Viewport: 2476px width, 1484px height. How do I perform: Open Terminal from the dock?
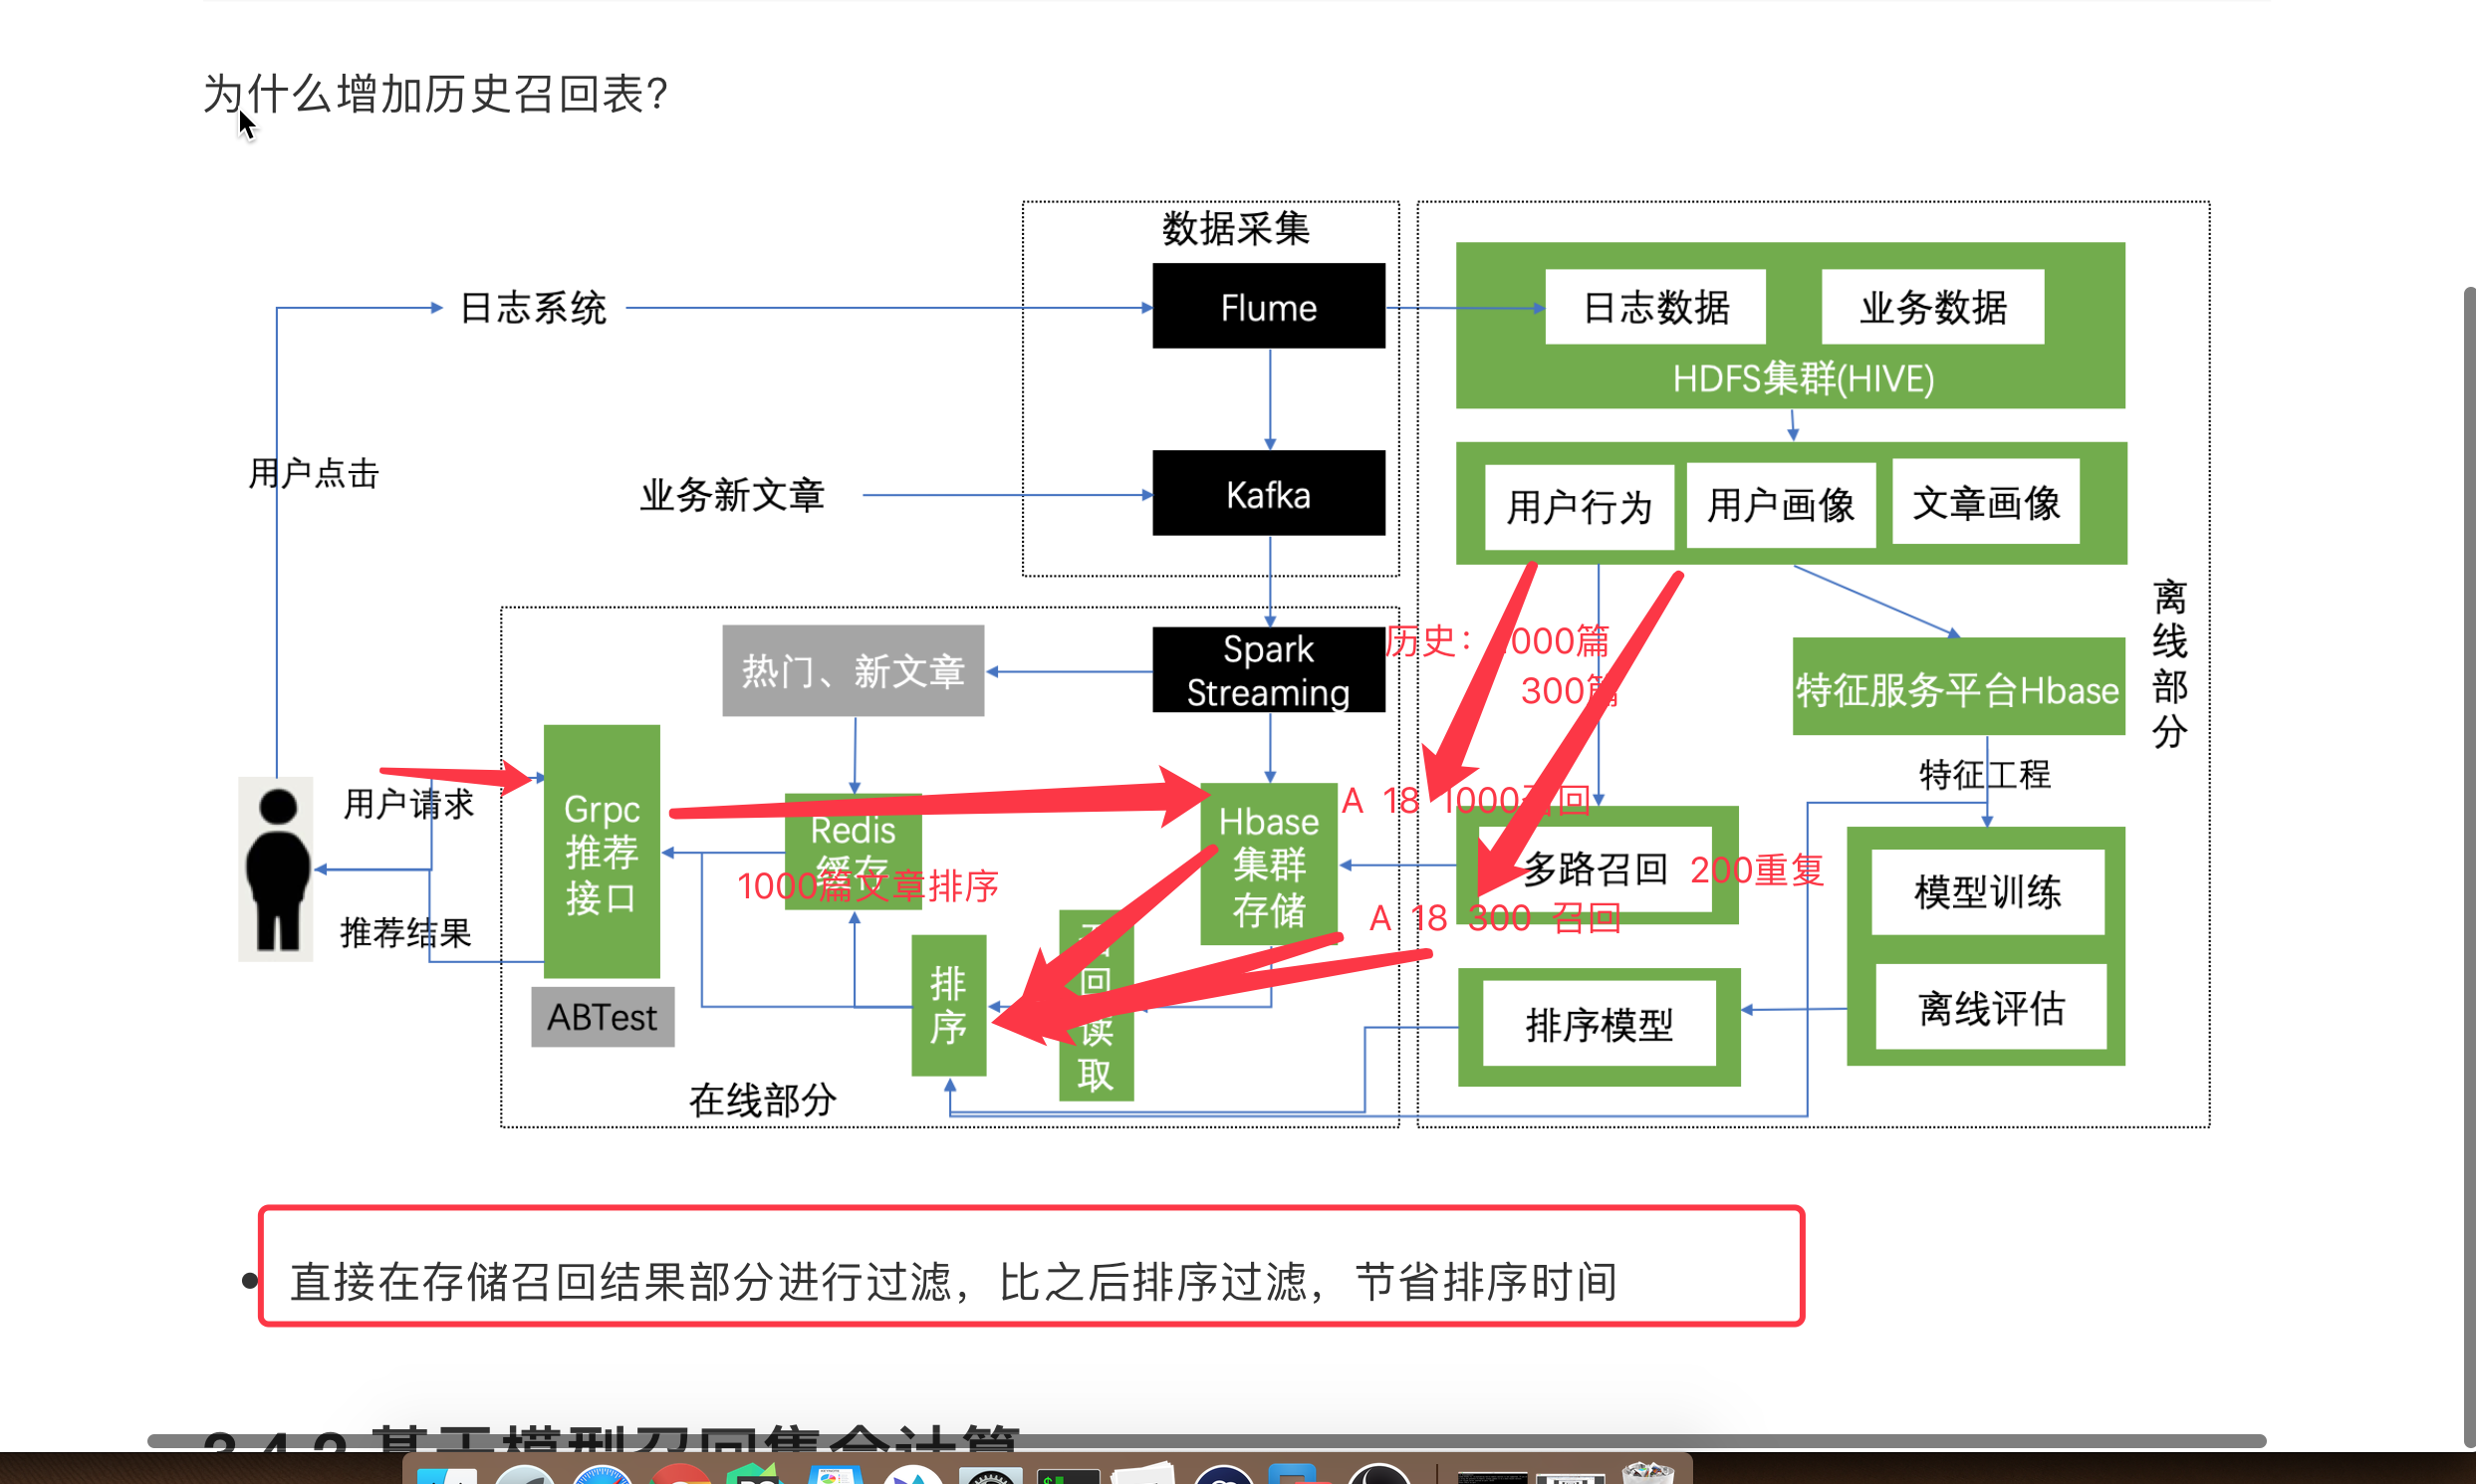[x=1068, y=1476]
